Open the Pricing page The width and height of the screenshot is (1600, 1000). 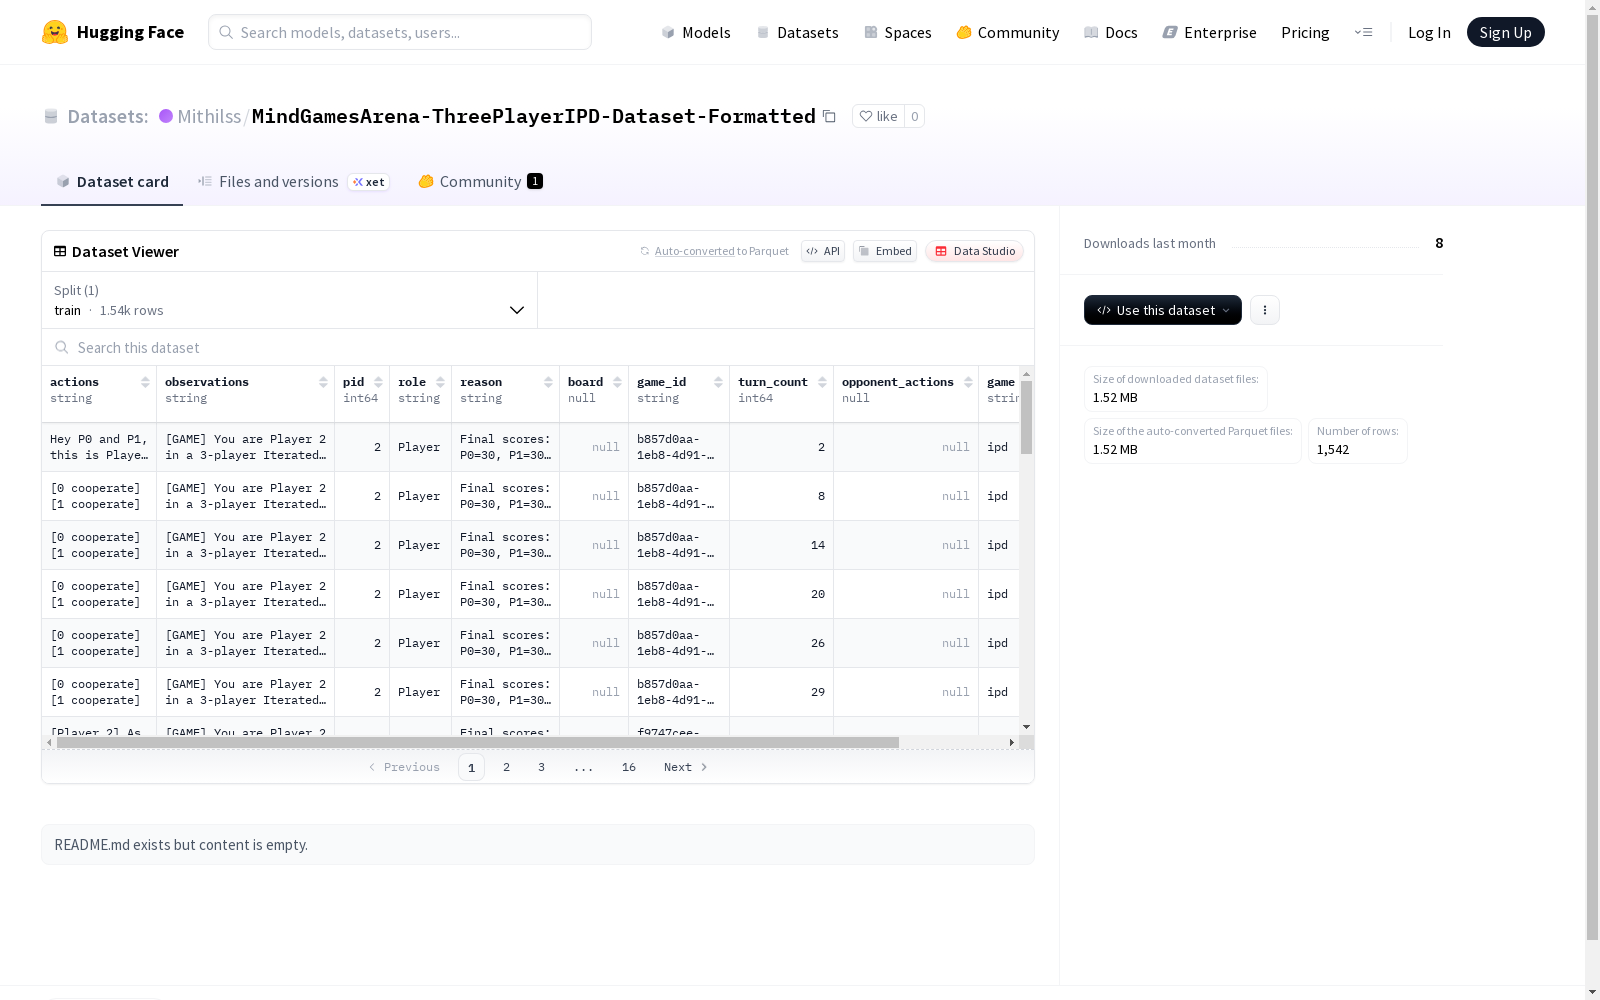pos(1305,32)
